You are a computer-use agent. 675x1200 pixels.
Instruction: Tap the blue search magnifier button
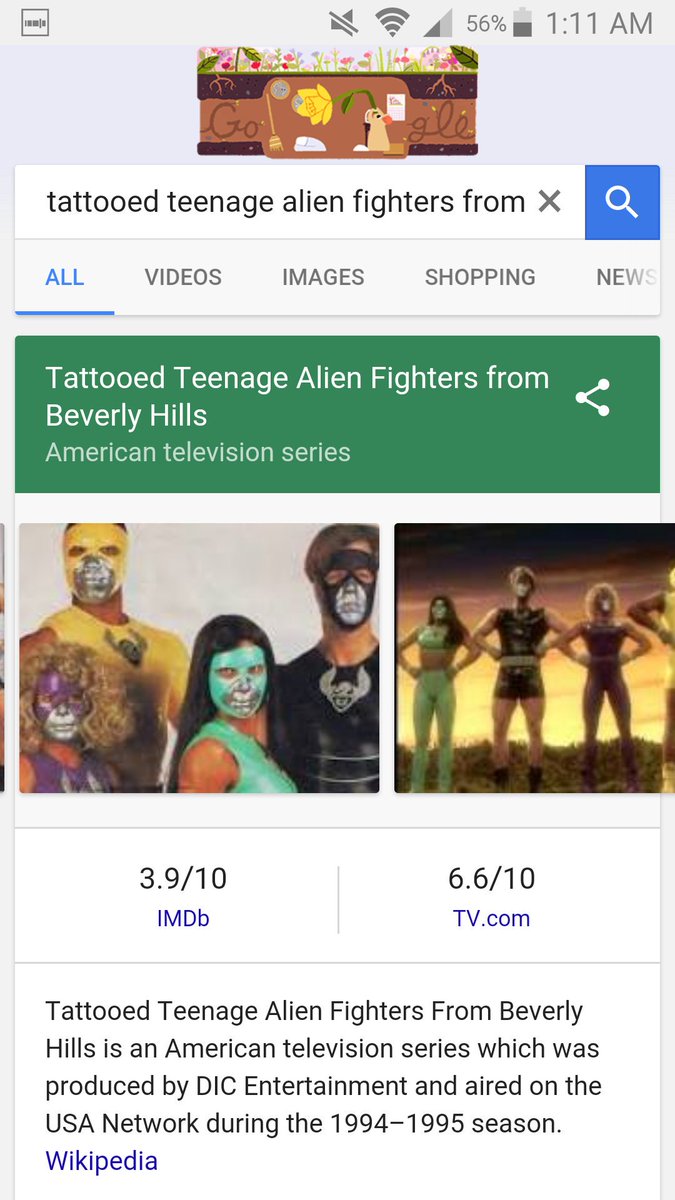click(622, 202)
